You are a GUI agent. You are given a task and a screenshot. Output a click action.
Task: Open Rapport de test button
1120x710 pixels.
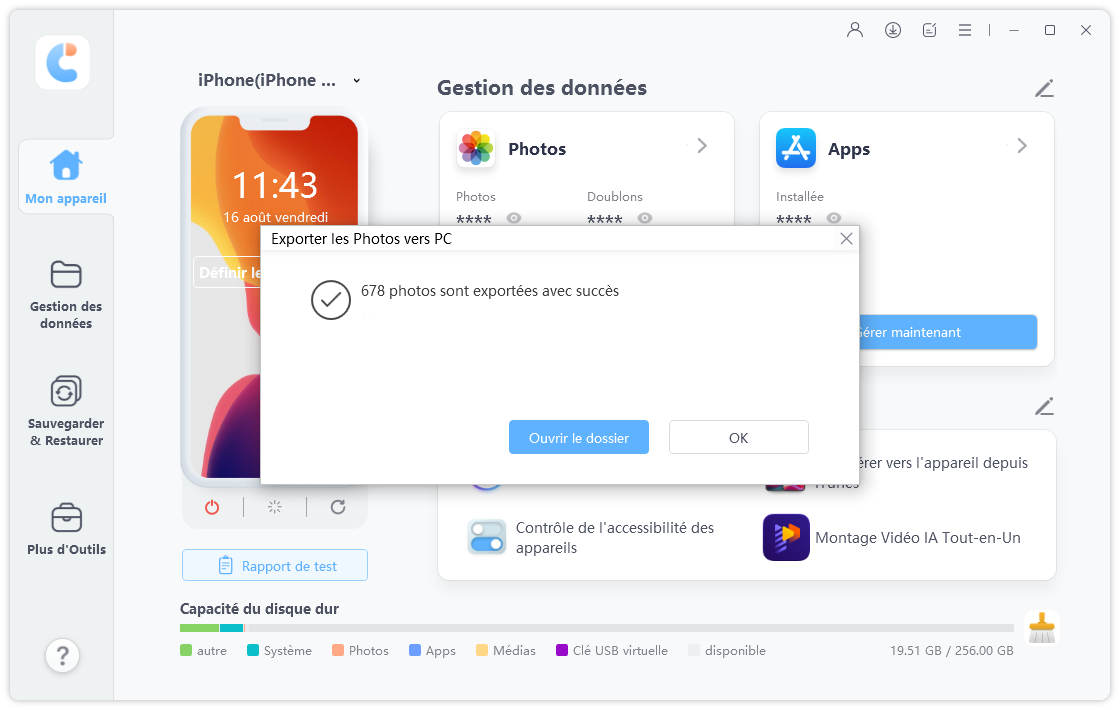pyautogui.click(x=275, y=566)
